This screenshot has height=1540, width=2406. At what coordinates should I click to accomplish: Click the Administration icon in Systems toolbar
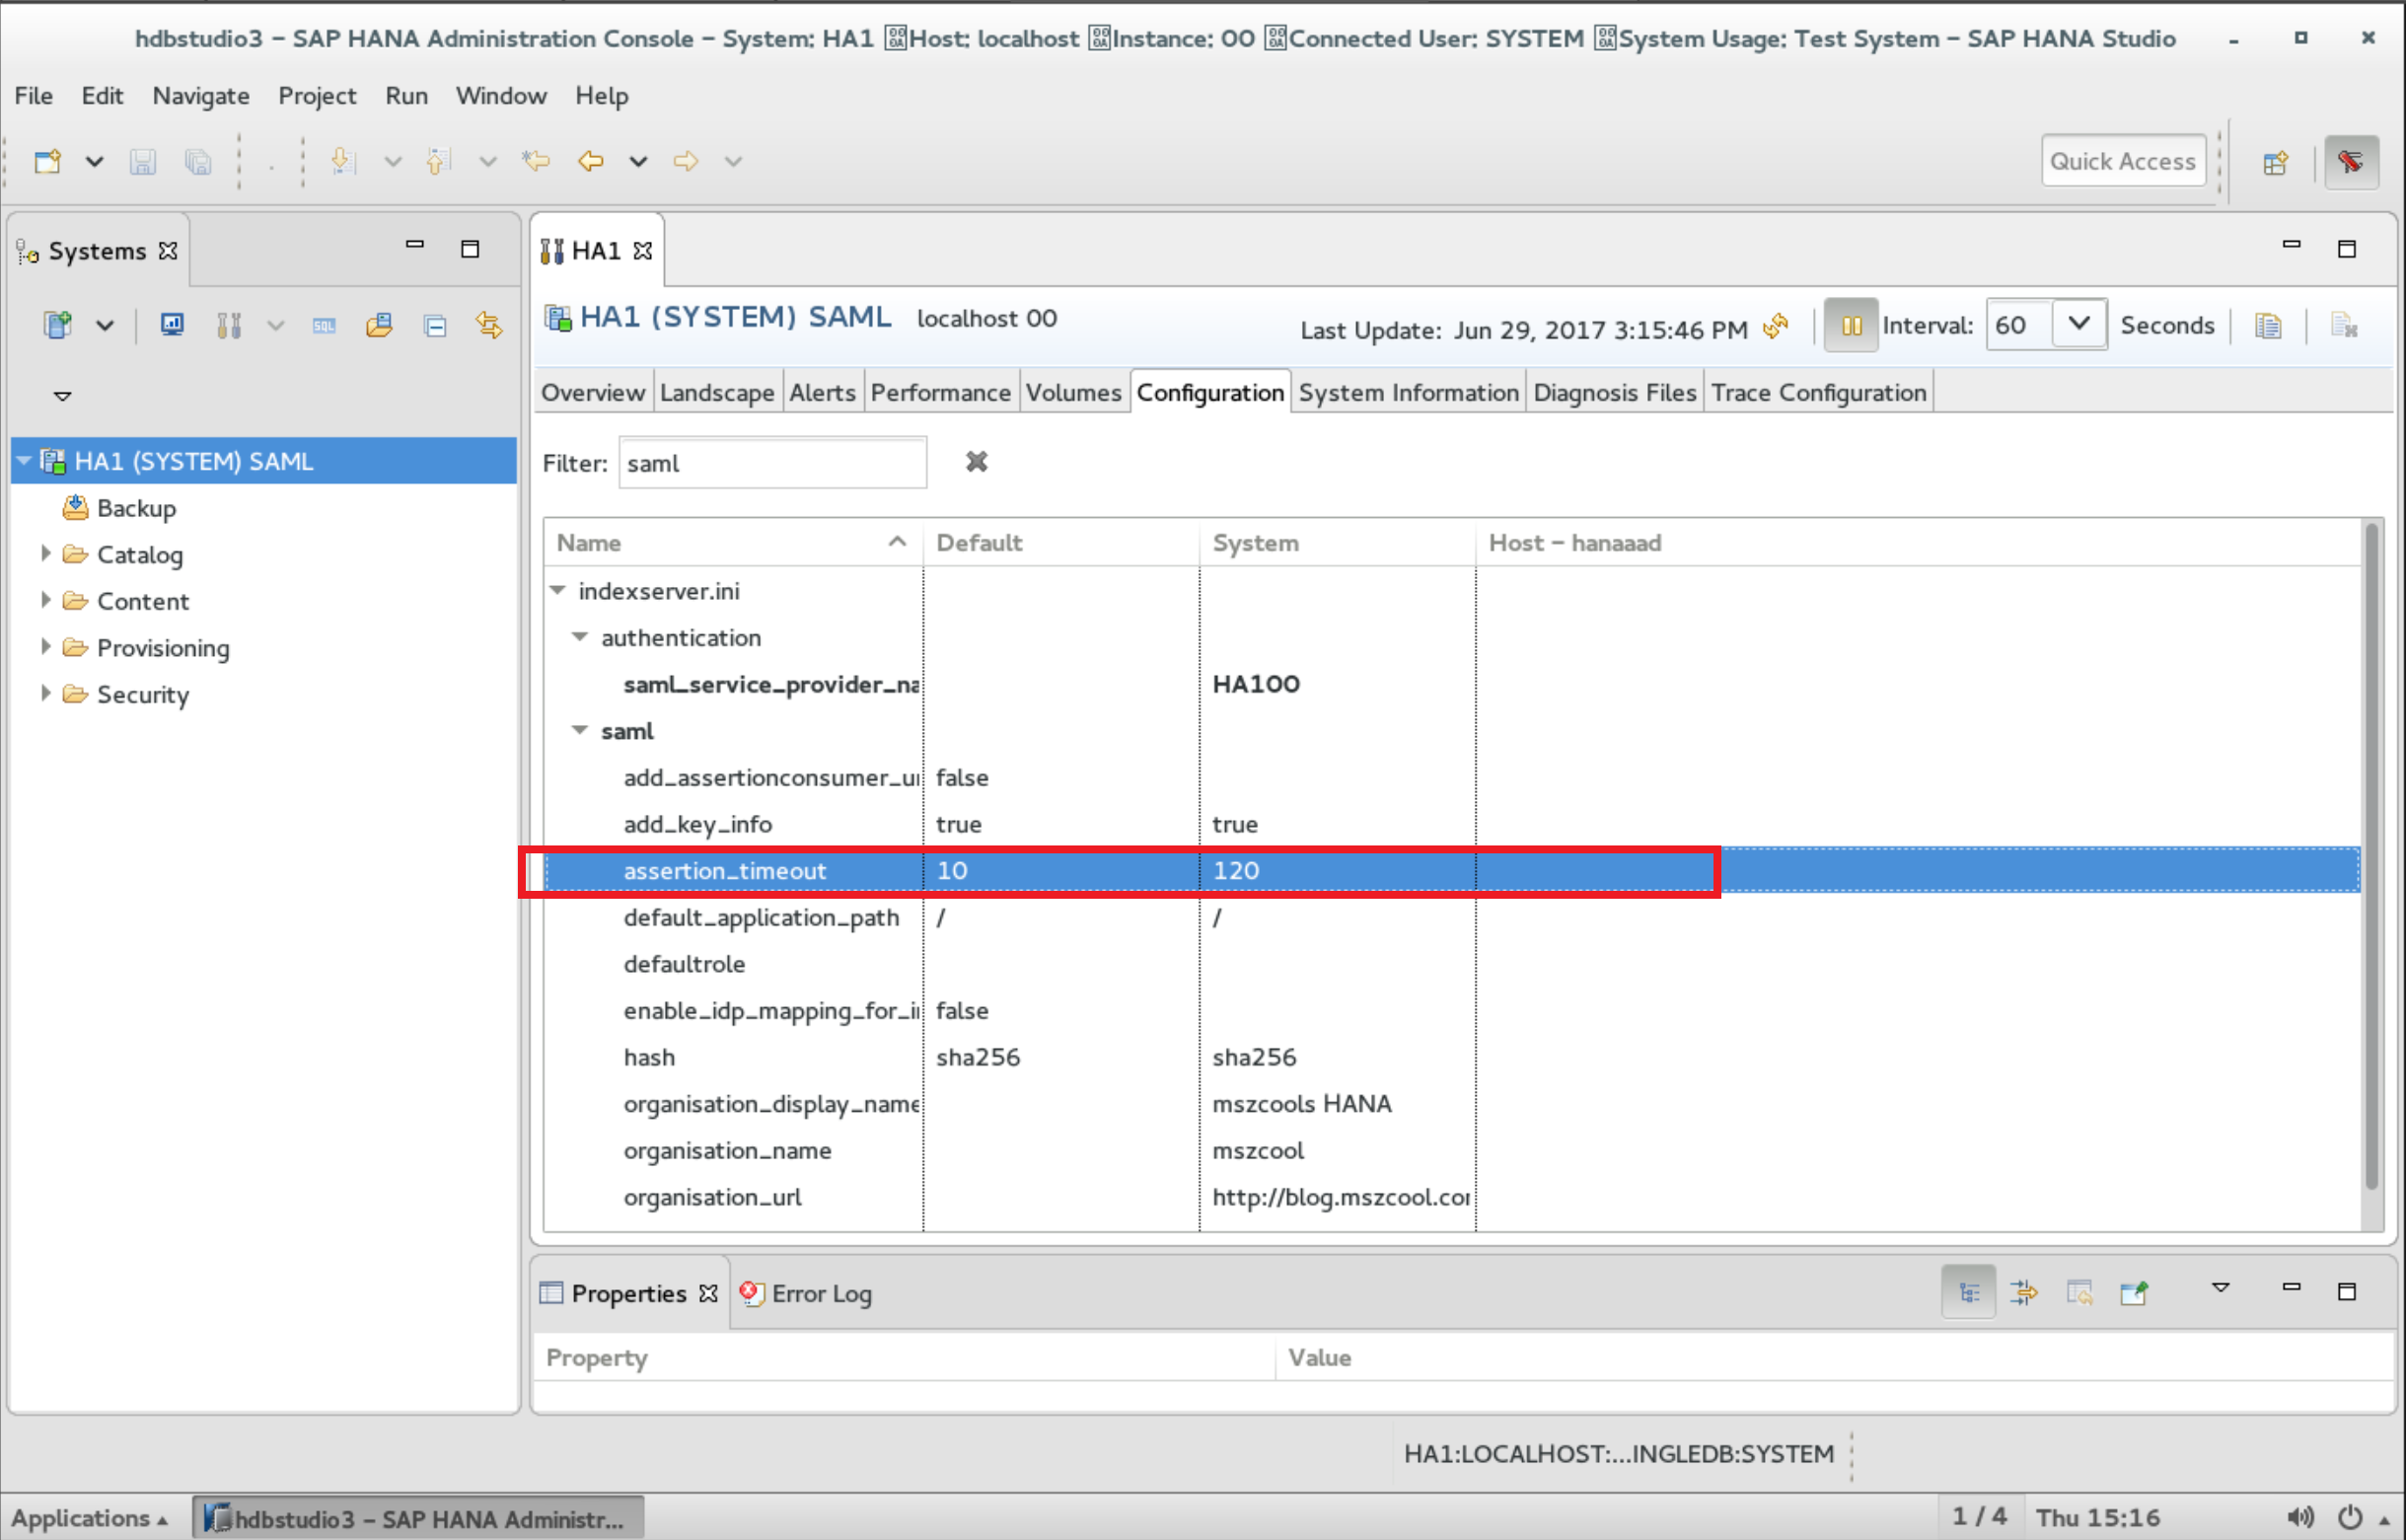tap(229, 326)
